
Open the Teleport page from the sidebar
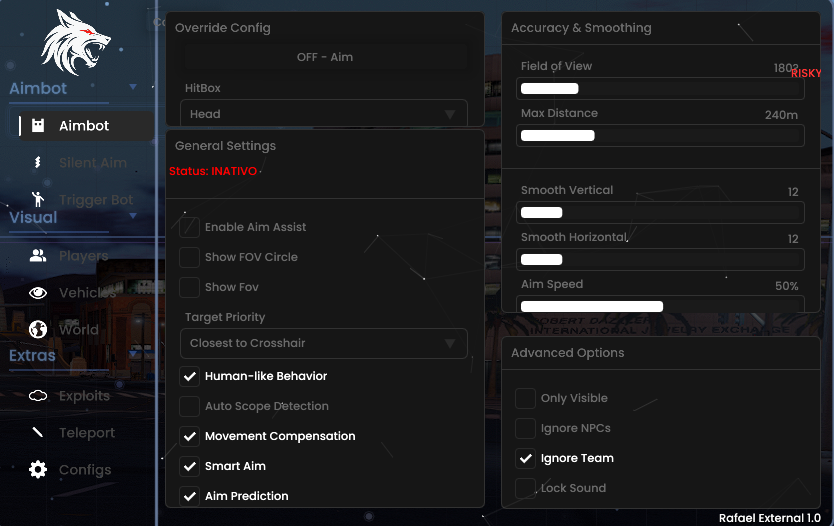click(x=86, y=433)
